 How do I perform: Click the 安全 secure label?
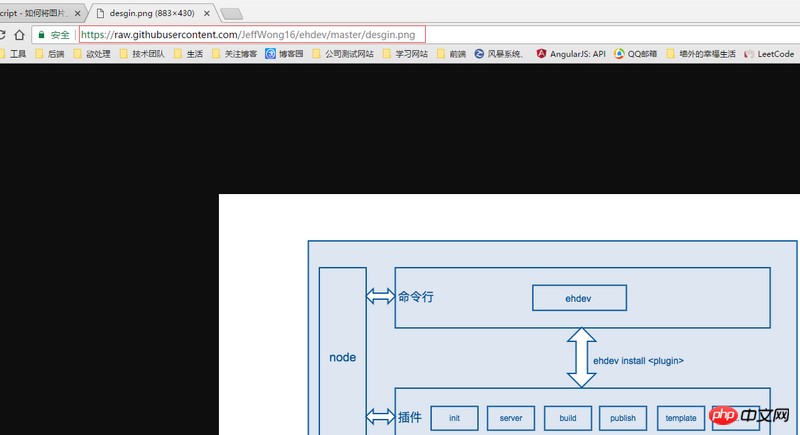coord(60,35)
